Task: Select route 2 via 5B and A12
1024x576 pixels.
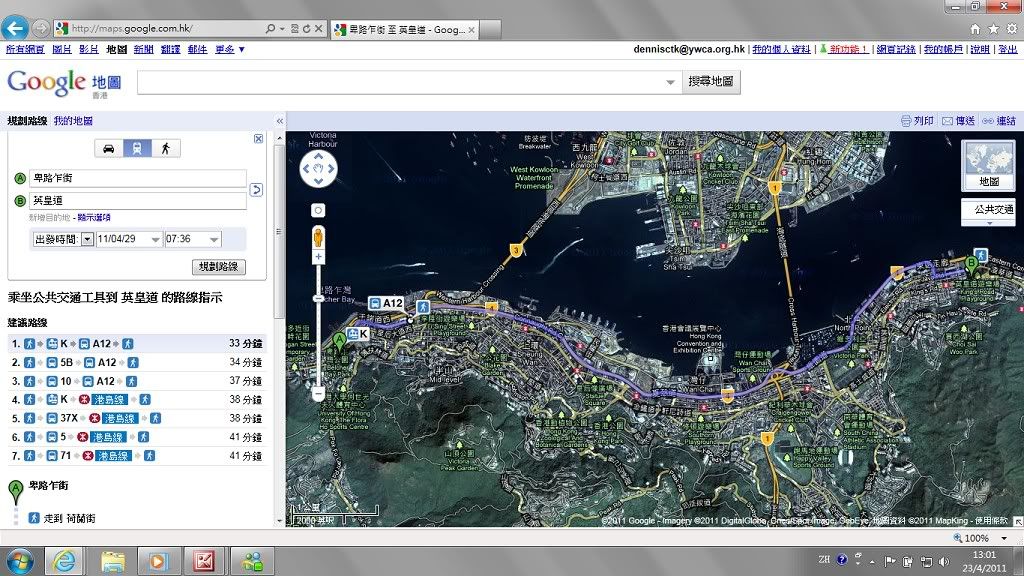Action: click(x=136, y=362)
